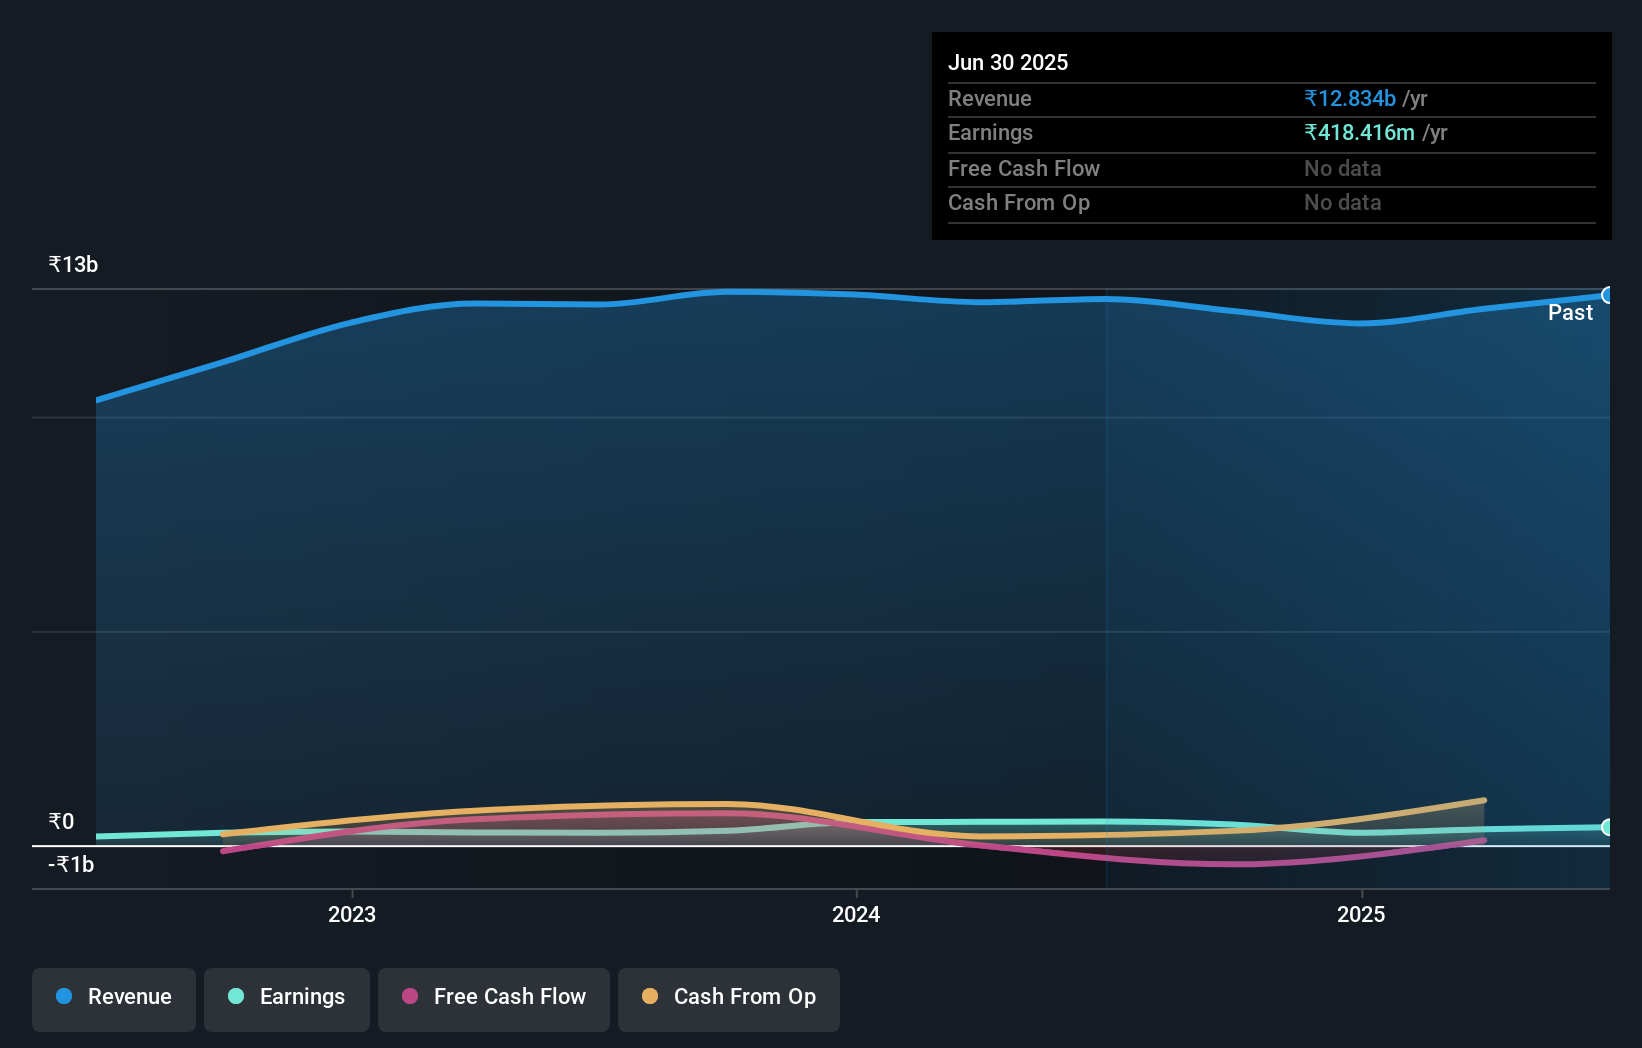The image size is (1642, 1048).
Task: Click the ₹13b y-axis label
Action: [73, 265]
